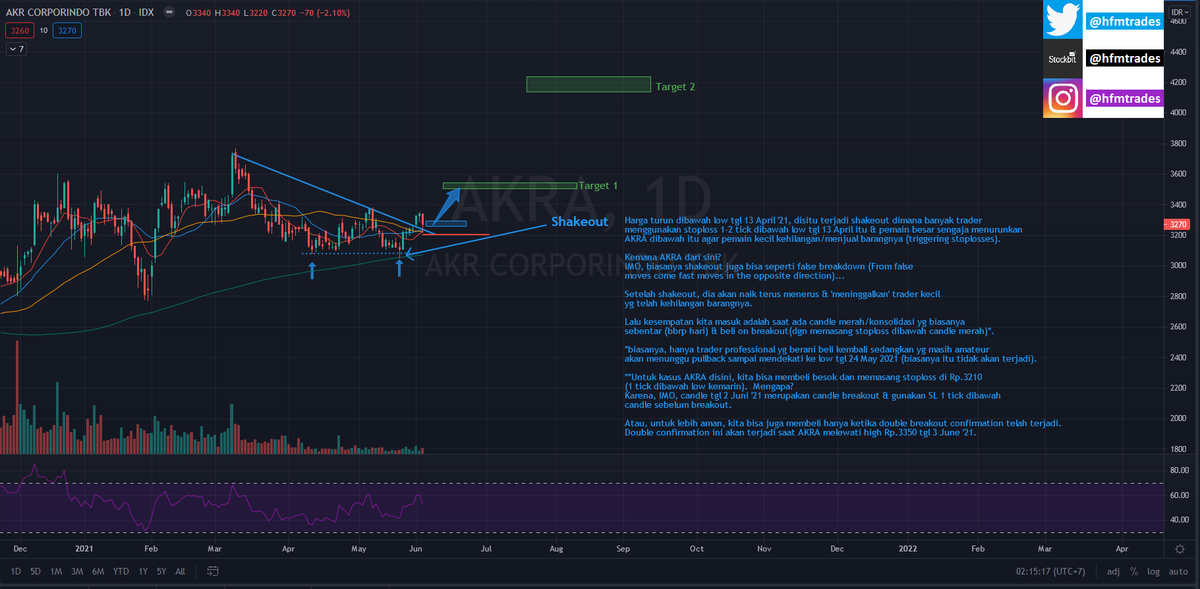The height and width of the screenshot is (589, 1200).
Task: Click the AKR CORPORINDO TBK symbol title
Action: (x=58, y=14)
